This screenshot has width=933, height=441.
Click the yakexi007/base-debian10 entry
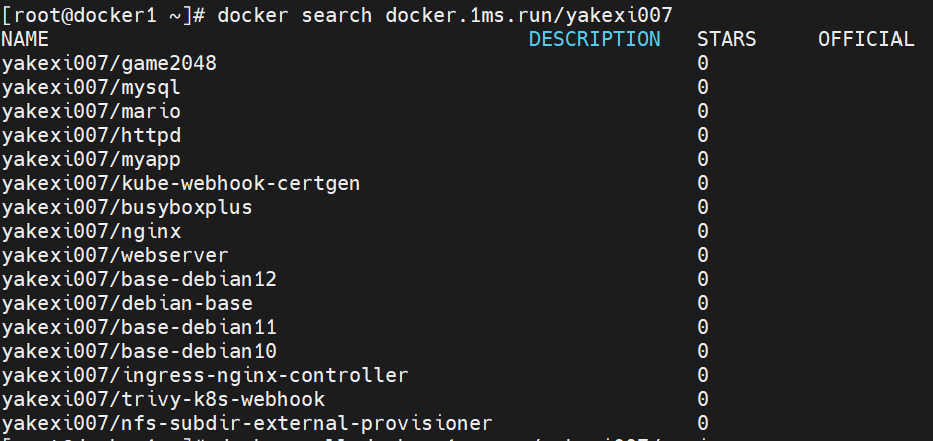(x=139, y=351)
